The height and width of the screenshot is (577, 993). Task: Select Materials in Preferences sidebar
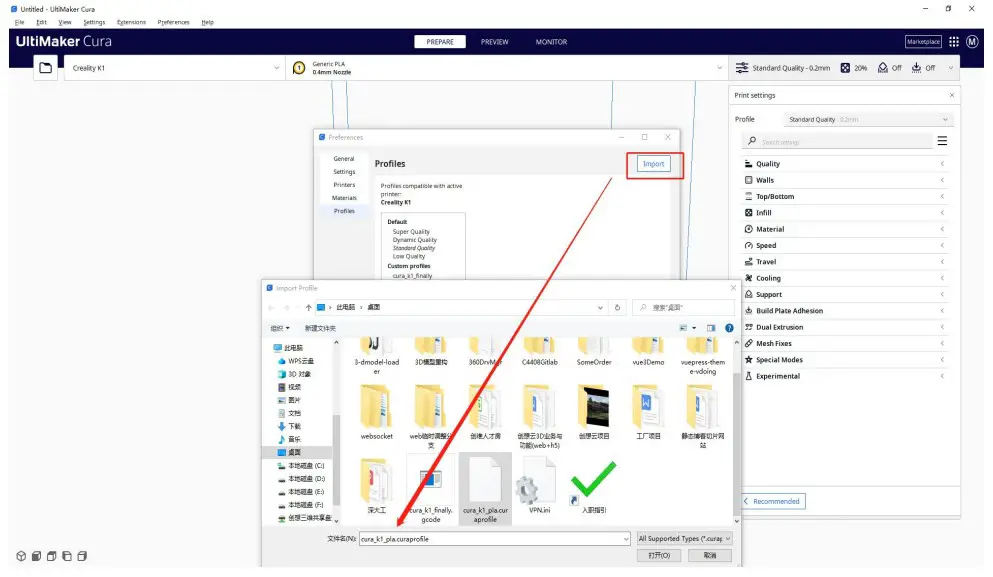click(x=344, y=198)
